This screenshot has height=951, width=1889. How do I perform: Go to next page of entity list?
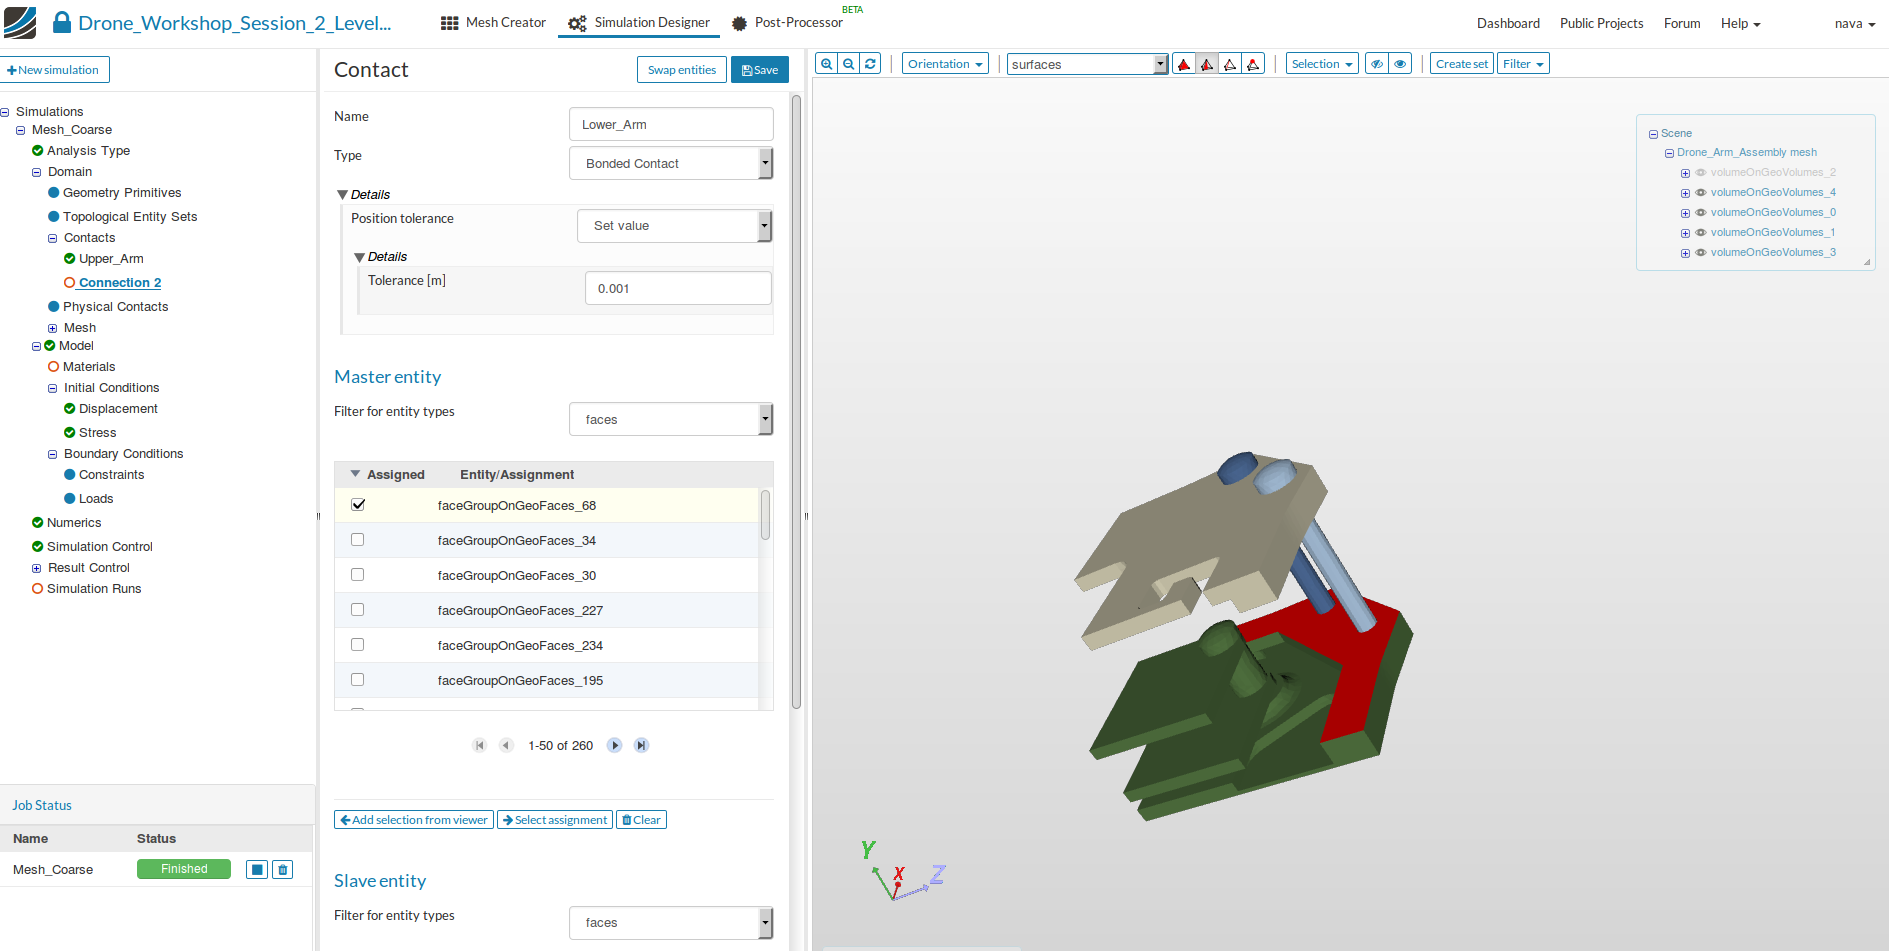click(615, 745)
